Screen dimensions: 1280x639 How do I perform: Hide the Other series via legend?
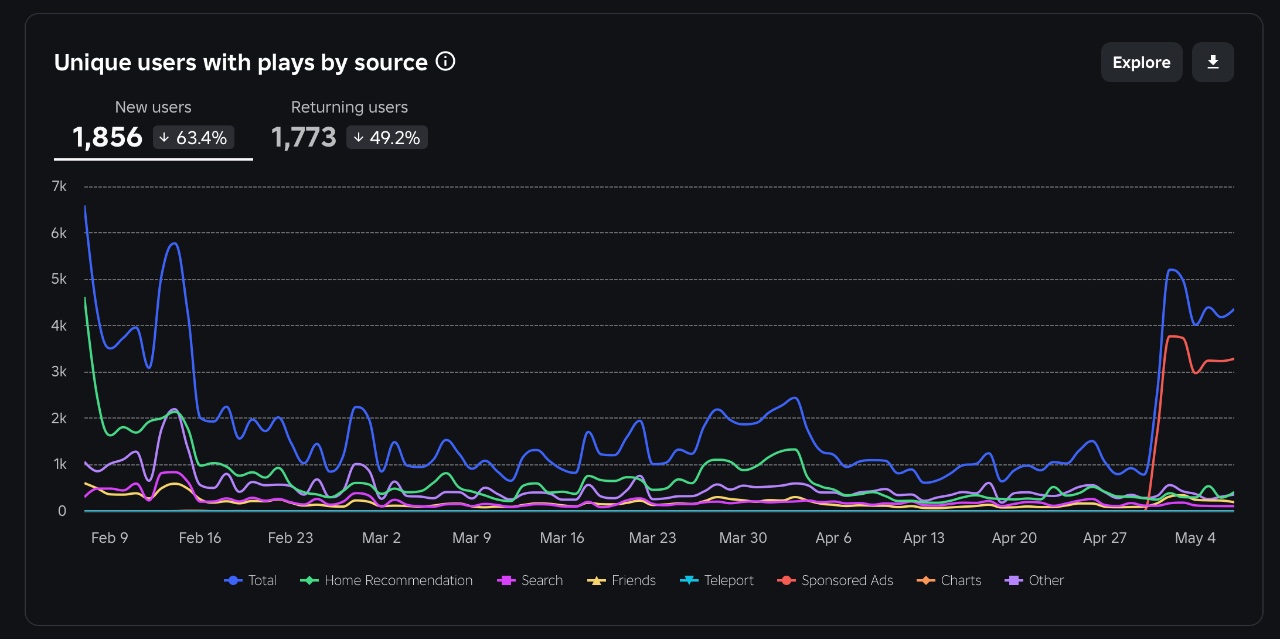pos(1035,580)
